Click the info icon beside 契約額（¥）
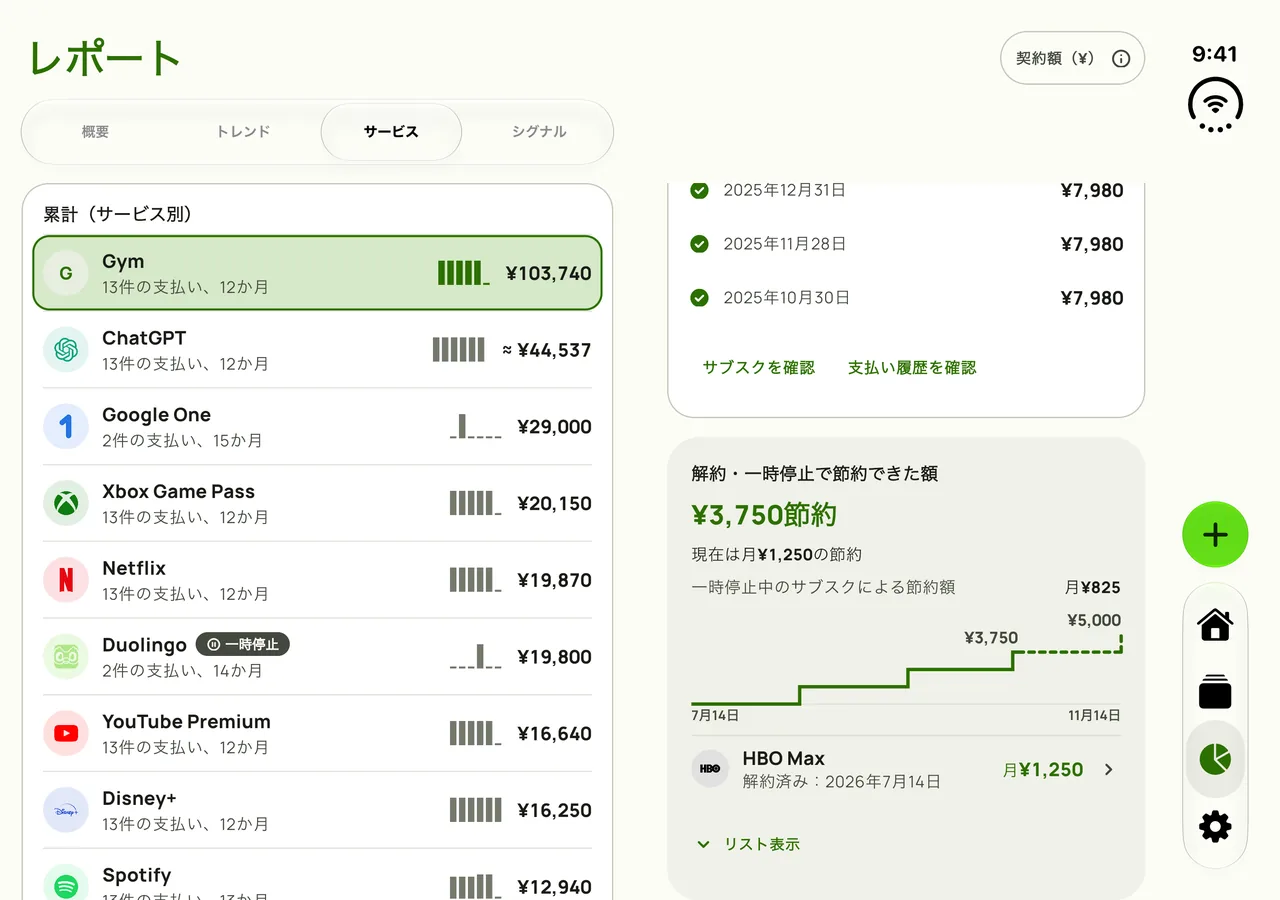The width and height of the screenshot is (1280, 900). (x=1121, y=58)
